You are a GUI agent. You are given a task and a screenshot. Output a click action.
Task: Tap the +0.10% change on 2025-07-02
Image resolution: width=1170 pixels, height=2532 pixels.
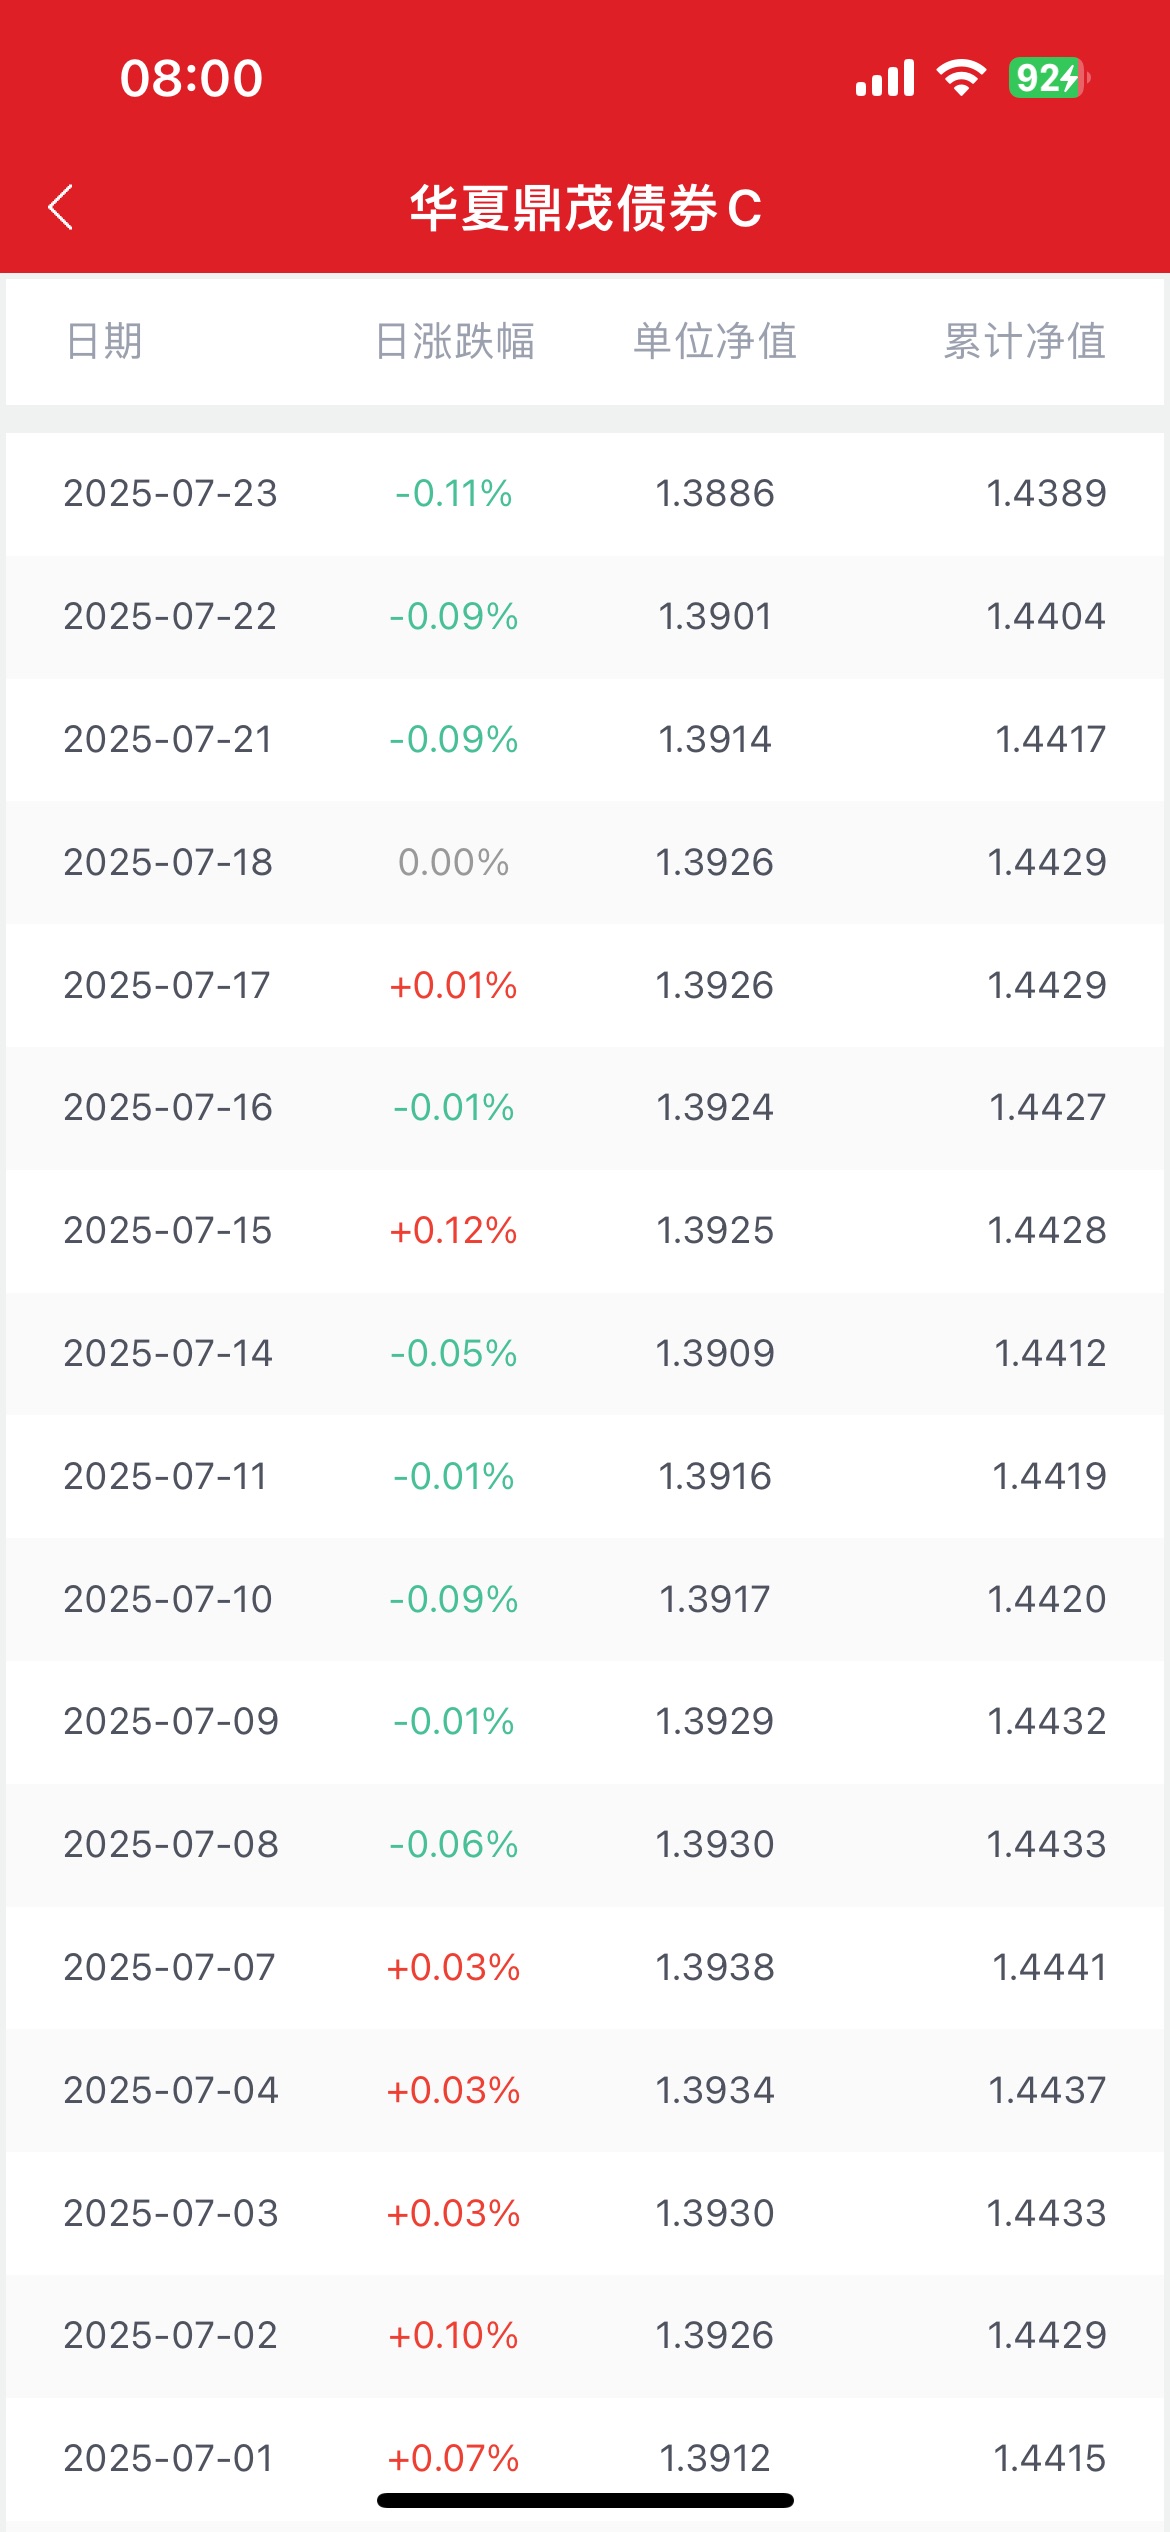point(454,2335)
